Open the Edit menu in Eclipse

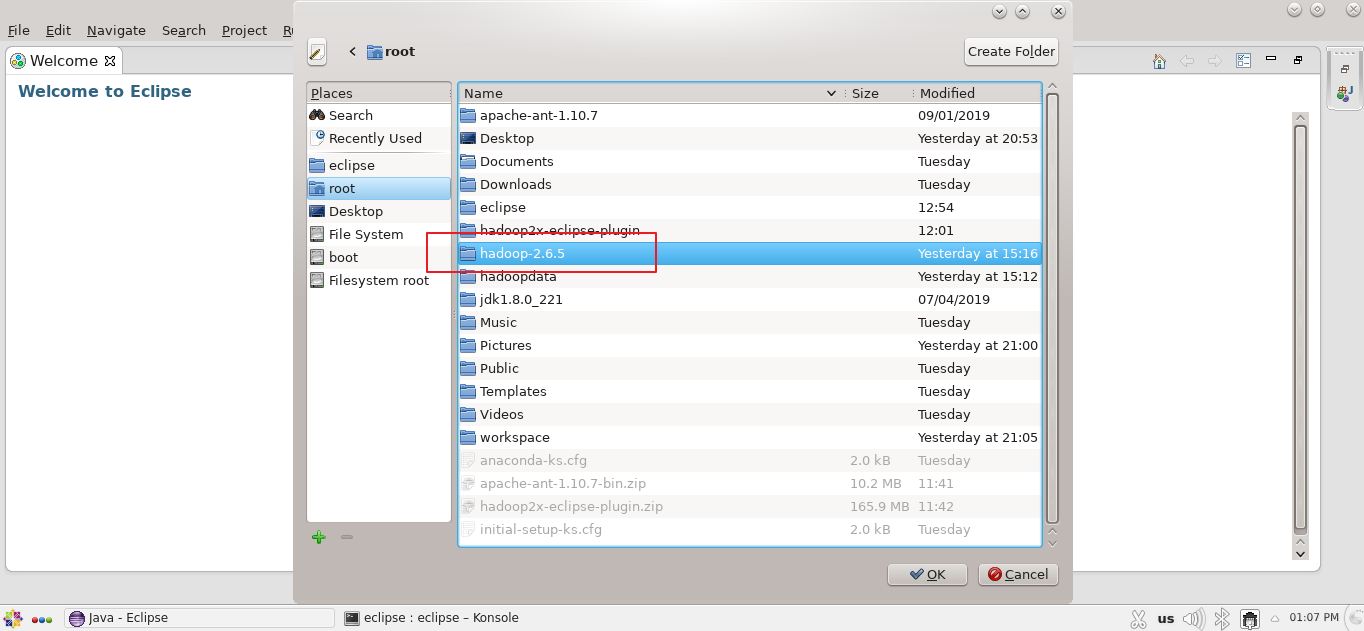[58, 30]
